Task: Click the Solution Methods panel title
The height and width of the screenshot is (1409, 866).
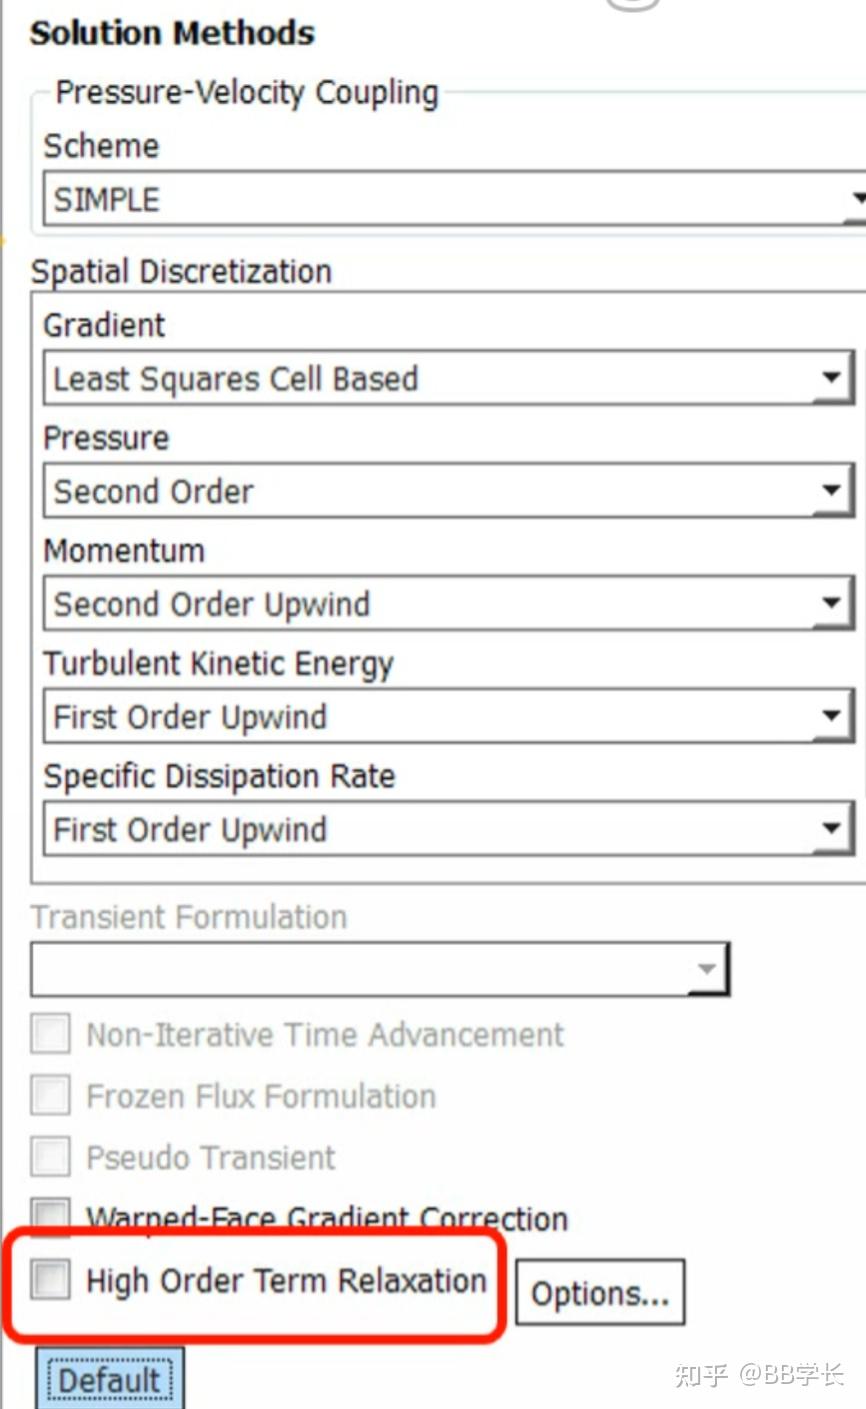Action: (x=172, y=33)
